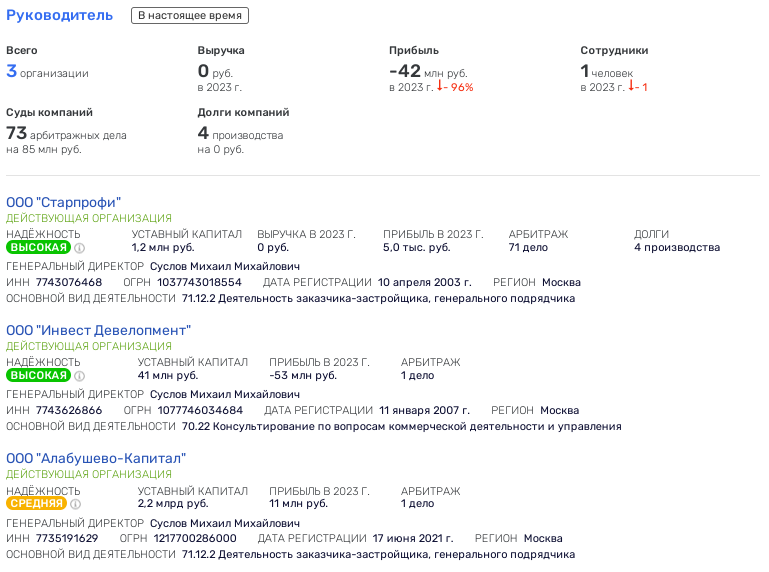Click INN number 7743626866
This screenshot has width=769, height=572.
tap(69, 411)
